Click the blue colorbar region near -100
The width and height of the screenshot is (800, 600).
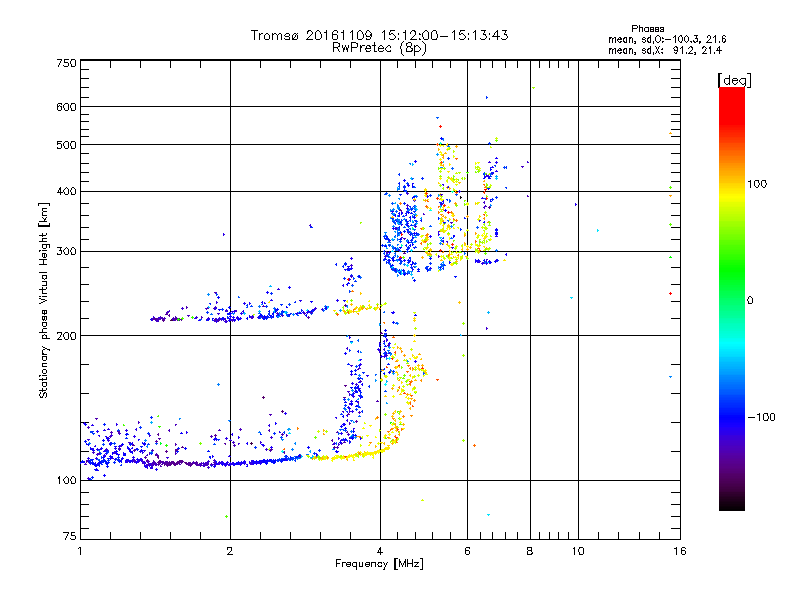click(732, 416)
